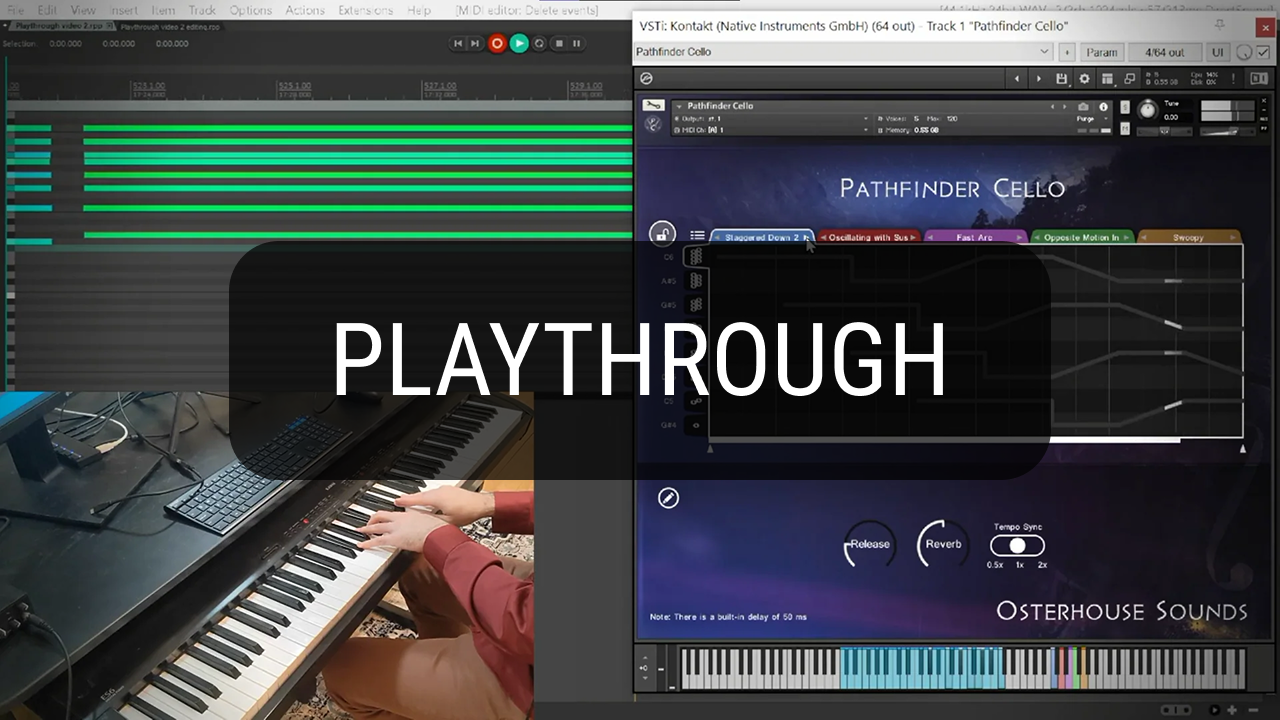Open the Extensions menu
The height and width of the screenshot is (720, 1280).
[x=365, y=10]
